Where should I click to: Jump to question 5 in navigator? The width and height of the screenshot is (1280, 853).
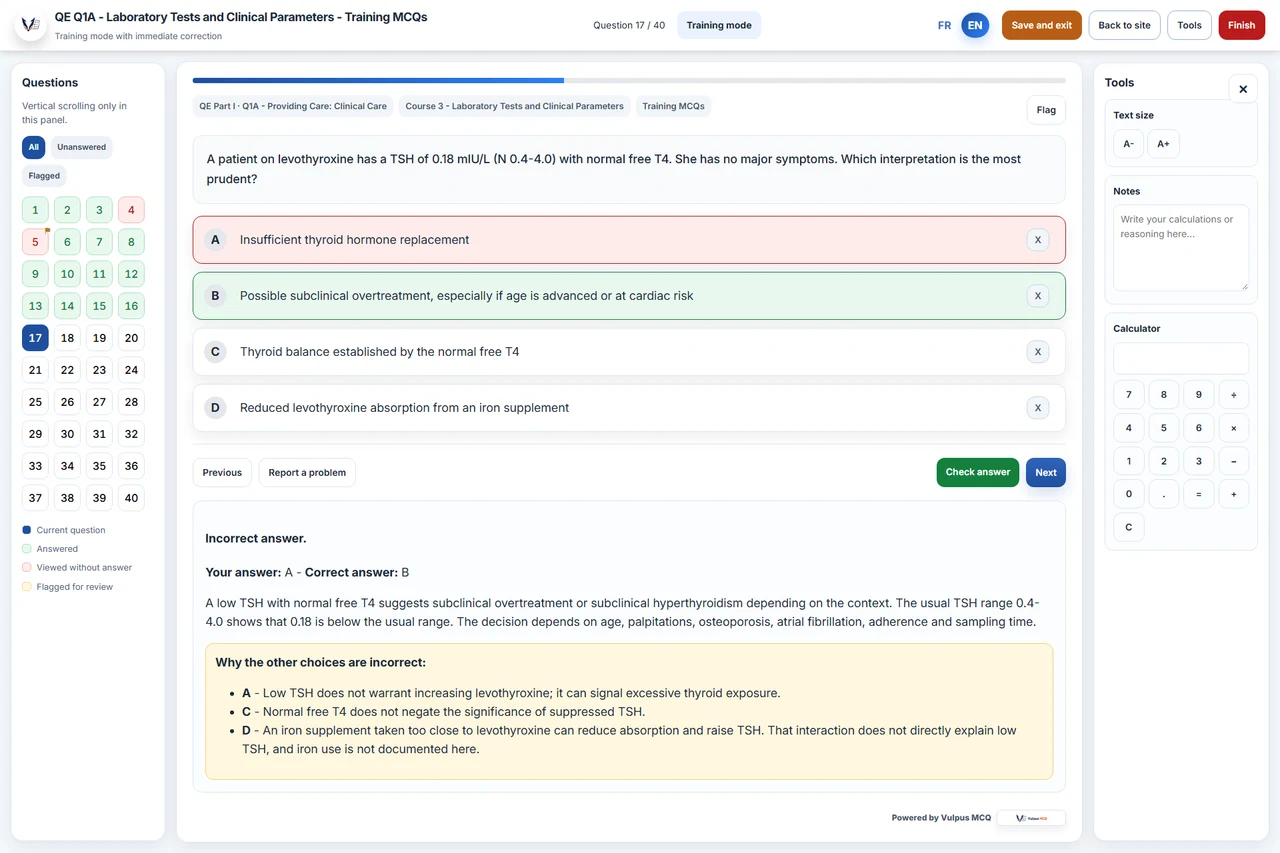pyautogui.click(x=35, y=242)
